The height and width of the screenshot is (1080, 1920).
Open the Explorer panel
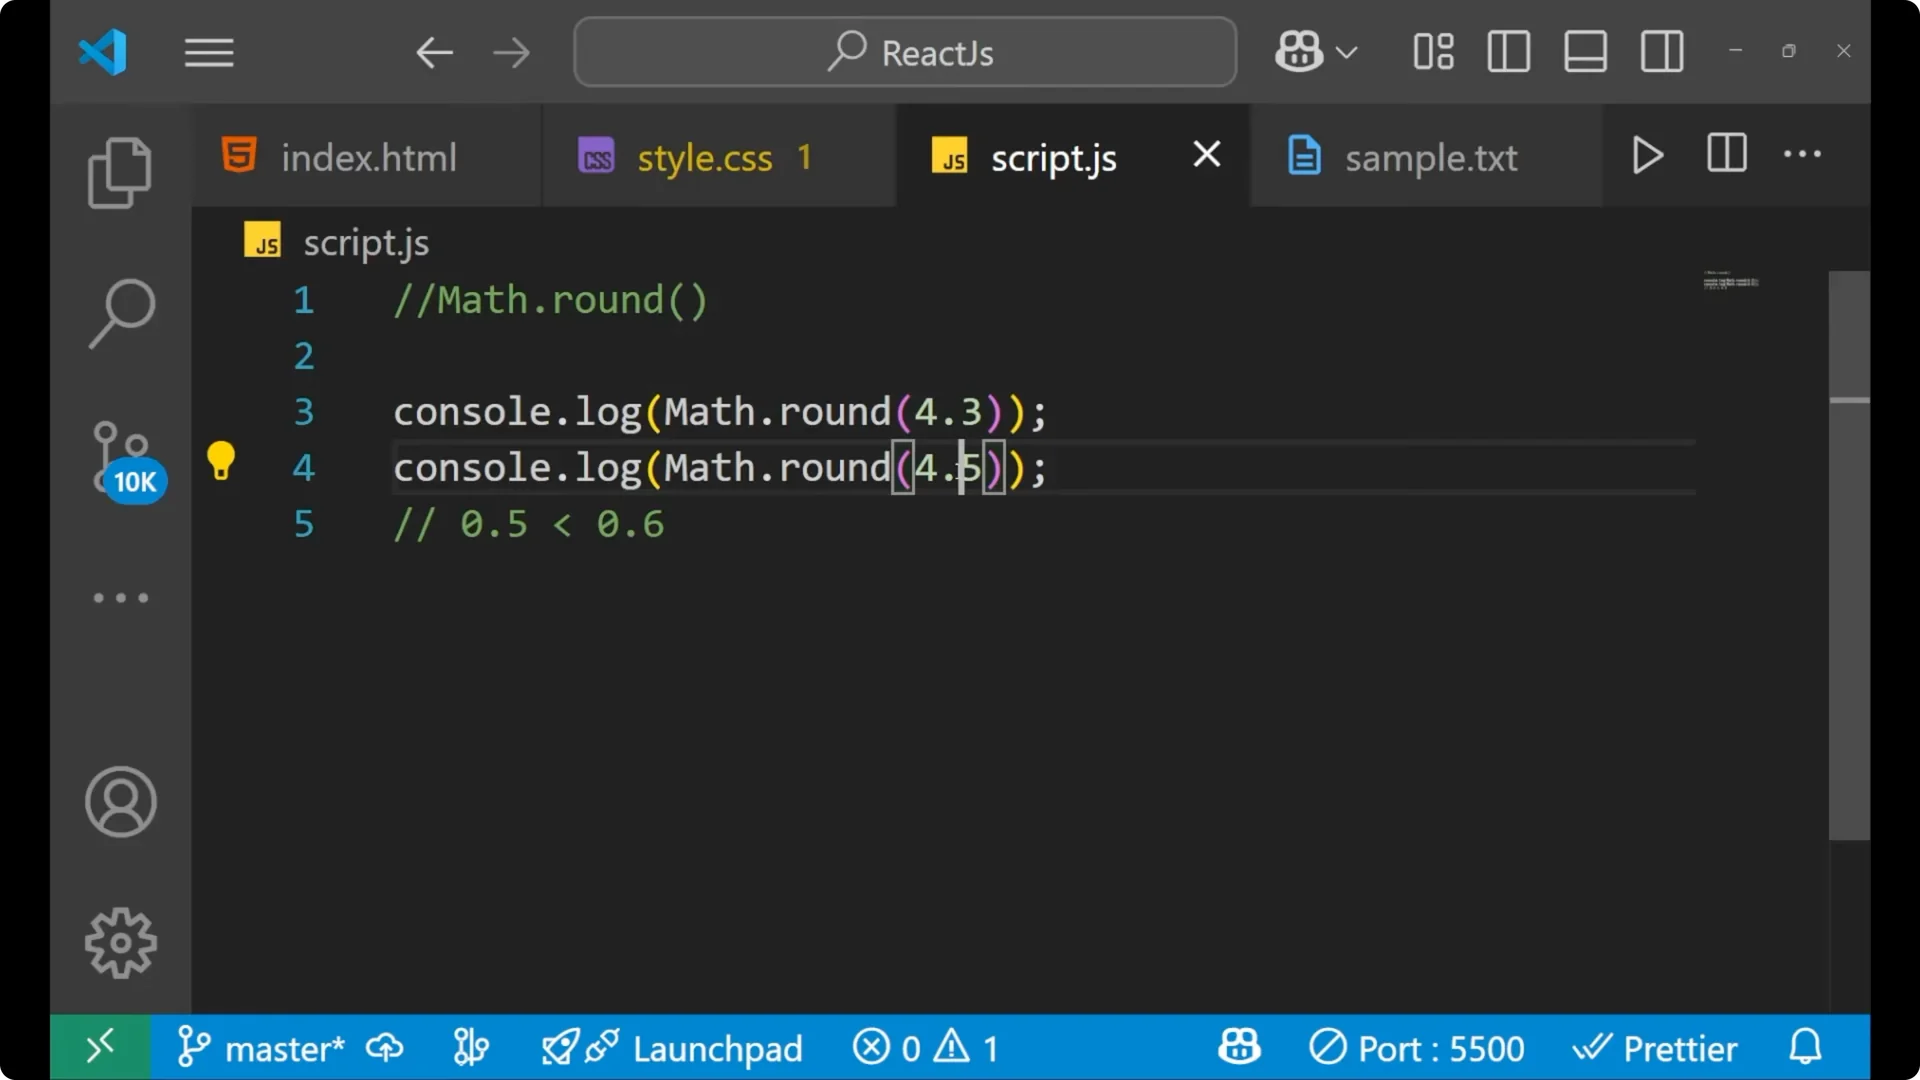120,172
